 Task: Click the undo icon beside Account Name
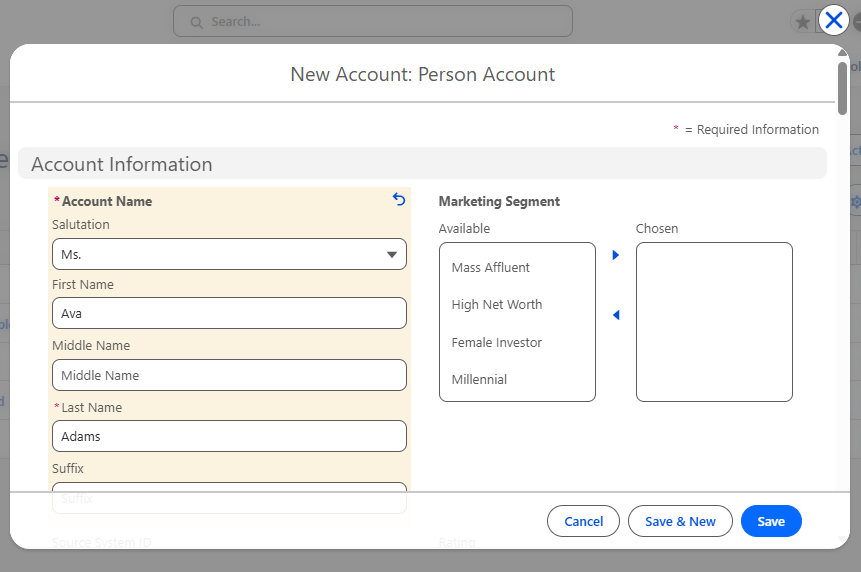[x=399, y=200]
